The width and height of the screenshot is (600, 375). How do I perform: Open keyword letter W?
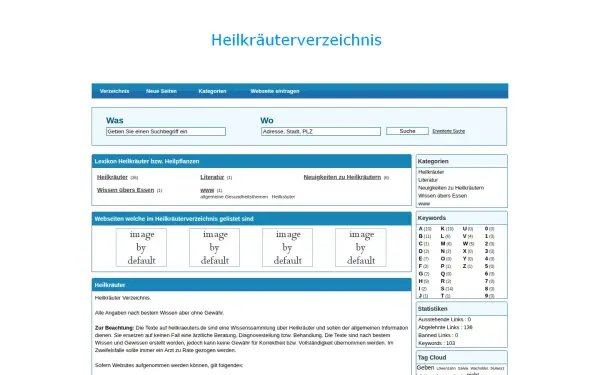(x=465, y=244)
